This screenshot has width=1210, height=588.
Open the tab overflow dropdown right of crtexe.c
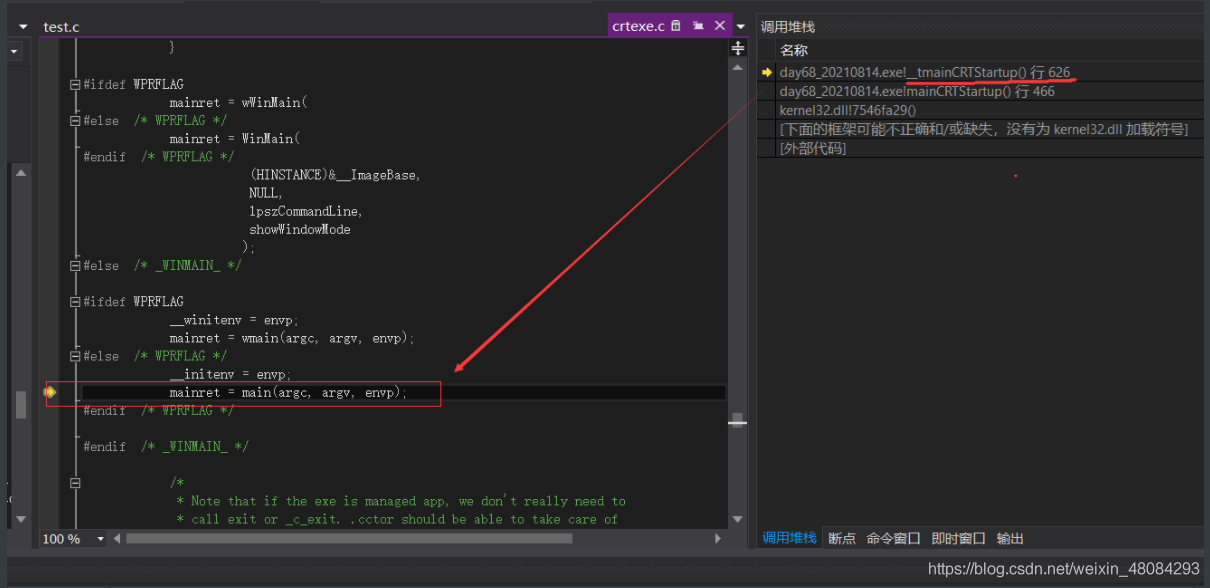[x=741, y=27]
